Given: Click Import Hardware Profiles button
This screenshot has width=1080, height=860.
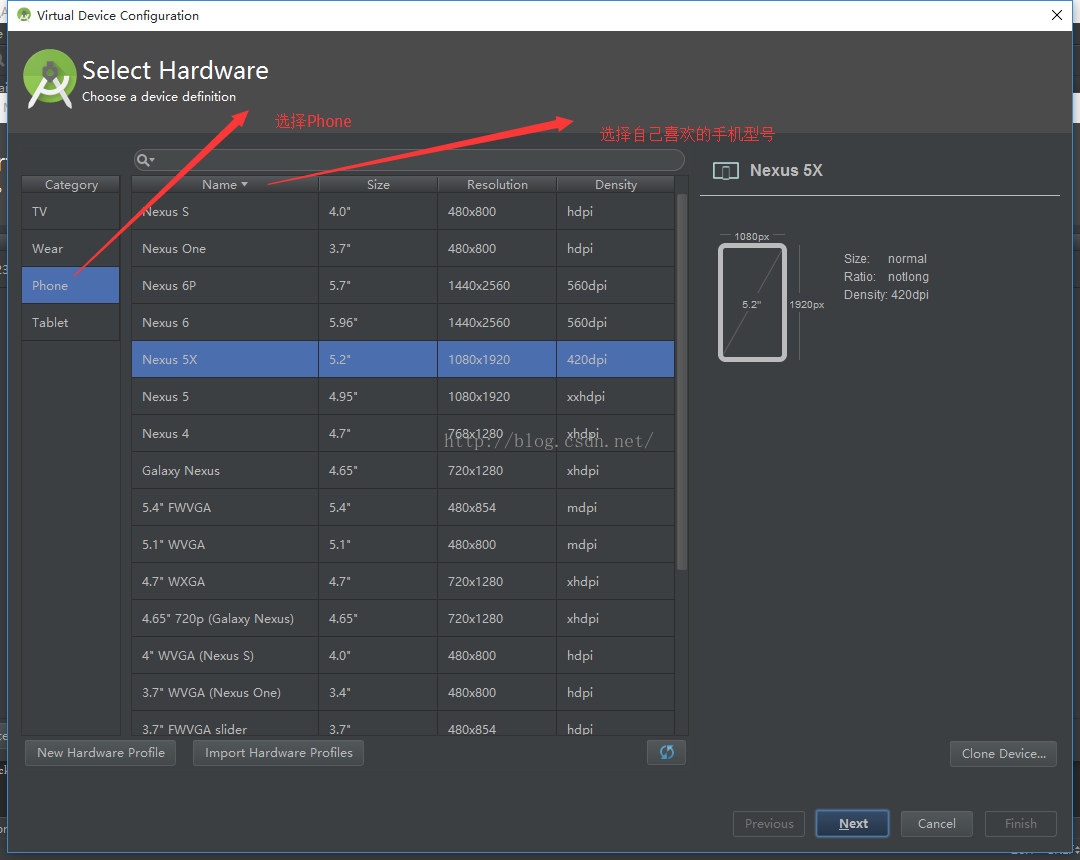Looking at the screenshot, I should pyautogui.click(x=278, y=753).
